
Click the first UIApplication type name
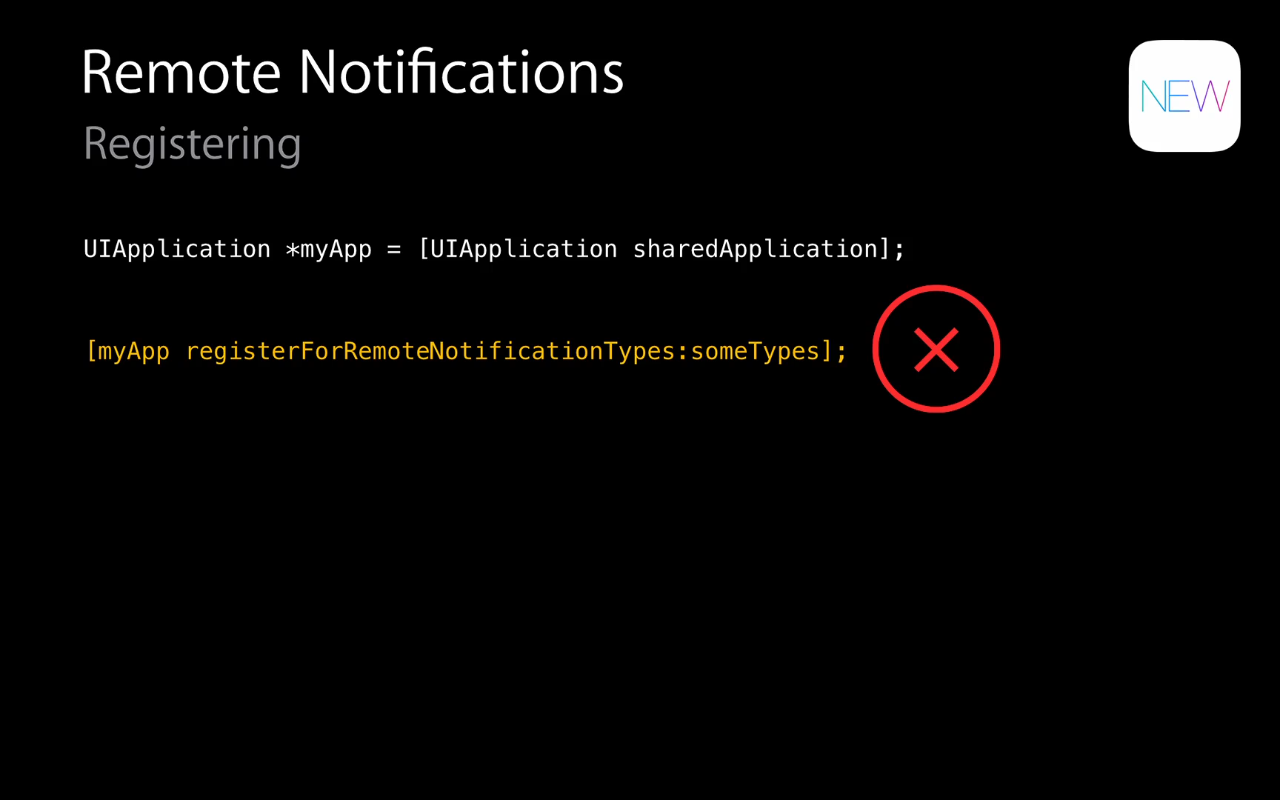[177, 249]
